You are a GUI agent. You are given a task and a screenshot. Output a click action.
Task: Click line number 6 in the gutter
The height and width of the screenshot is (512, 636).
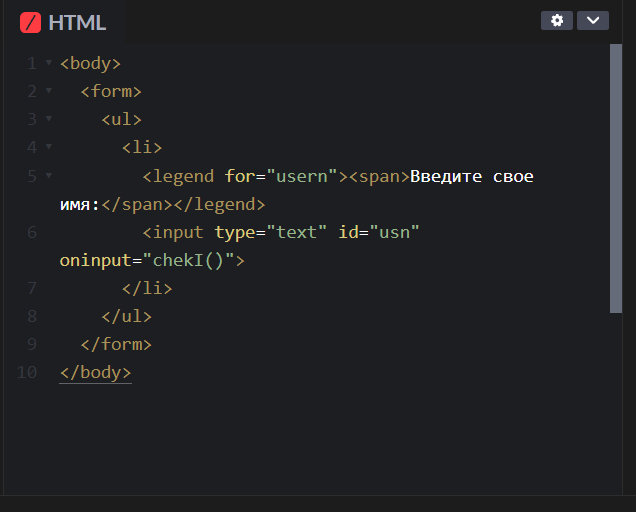click(x=32, y=232)
